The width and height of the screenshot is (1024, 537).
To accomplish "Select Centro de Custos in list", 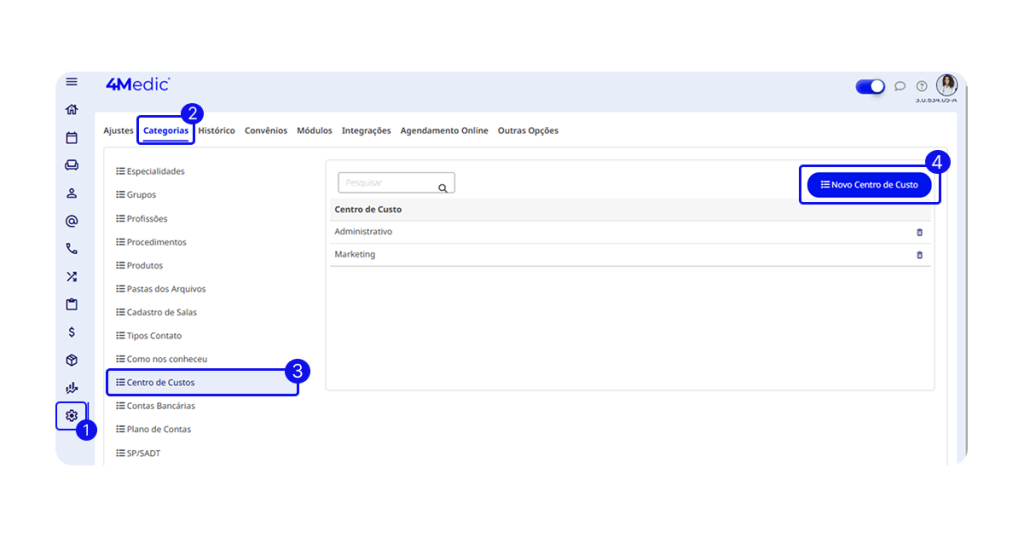I will click(x=161, y=382).
